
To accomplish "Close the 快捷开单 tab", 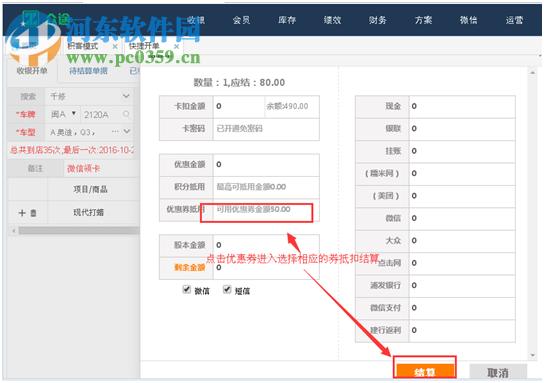I will point(177,46).
